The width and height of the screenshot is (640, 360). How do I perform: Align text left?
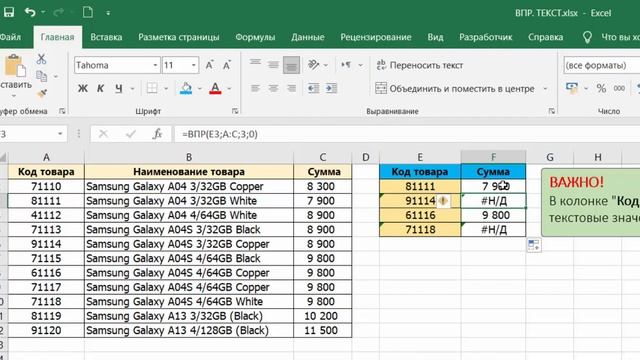(255, 88)
